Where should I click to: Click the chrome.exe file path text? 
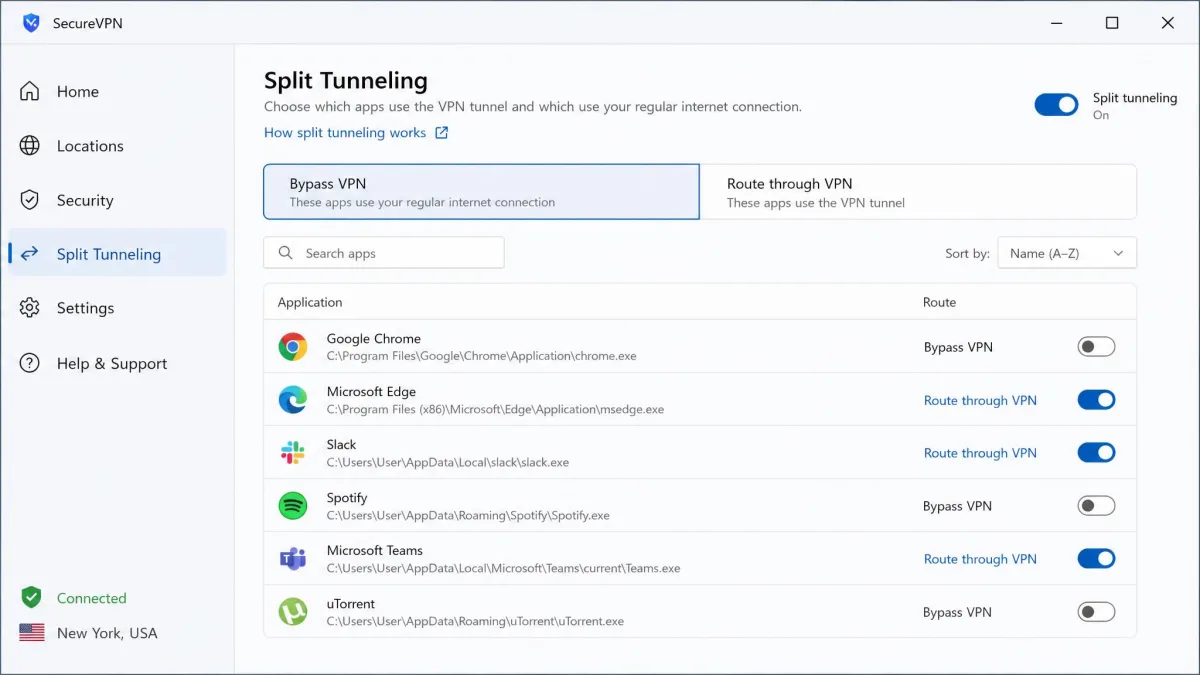(482, 356)
